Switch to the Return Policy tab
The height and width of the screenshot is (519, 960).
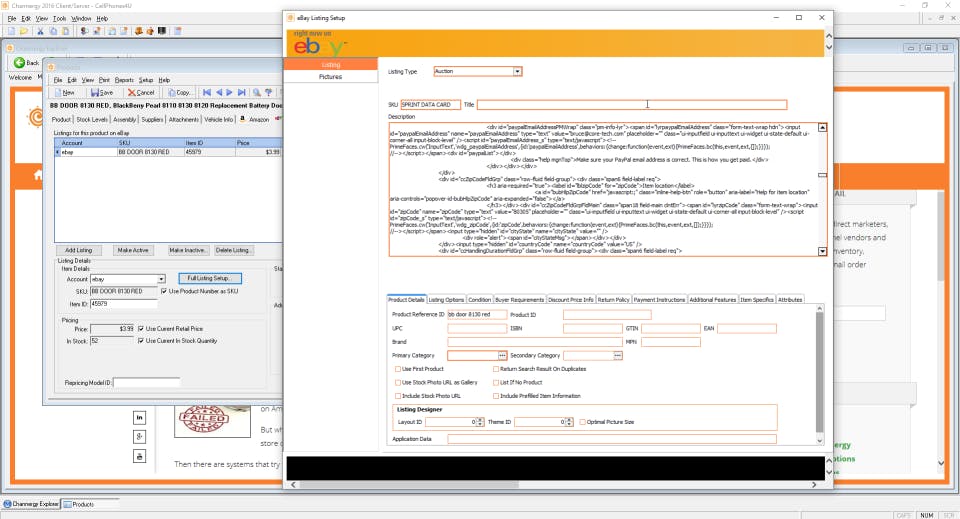coord(613,300)
